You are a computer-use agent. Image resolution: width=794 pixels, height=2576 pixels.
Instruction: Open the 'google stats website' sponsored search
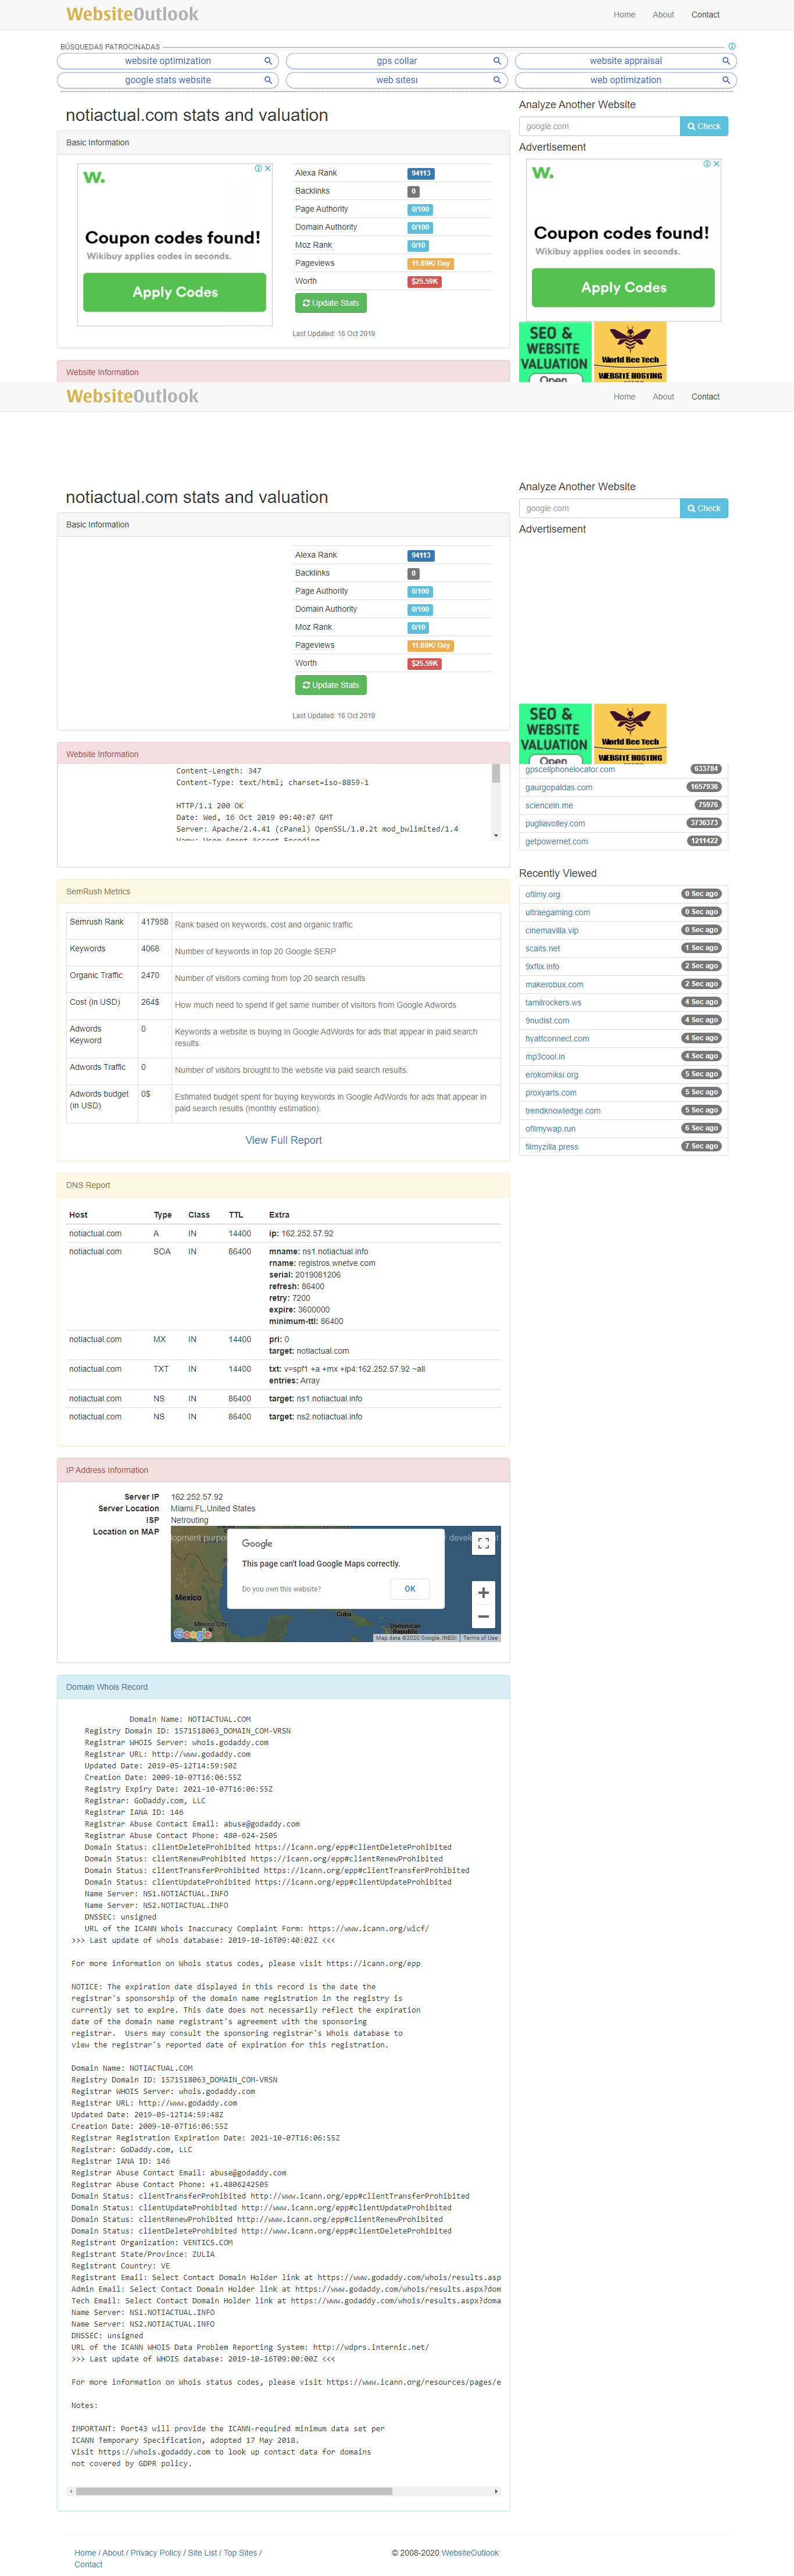(x=167, y=80)
